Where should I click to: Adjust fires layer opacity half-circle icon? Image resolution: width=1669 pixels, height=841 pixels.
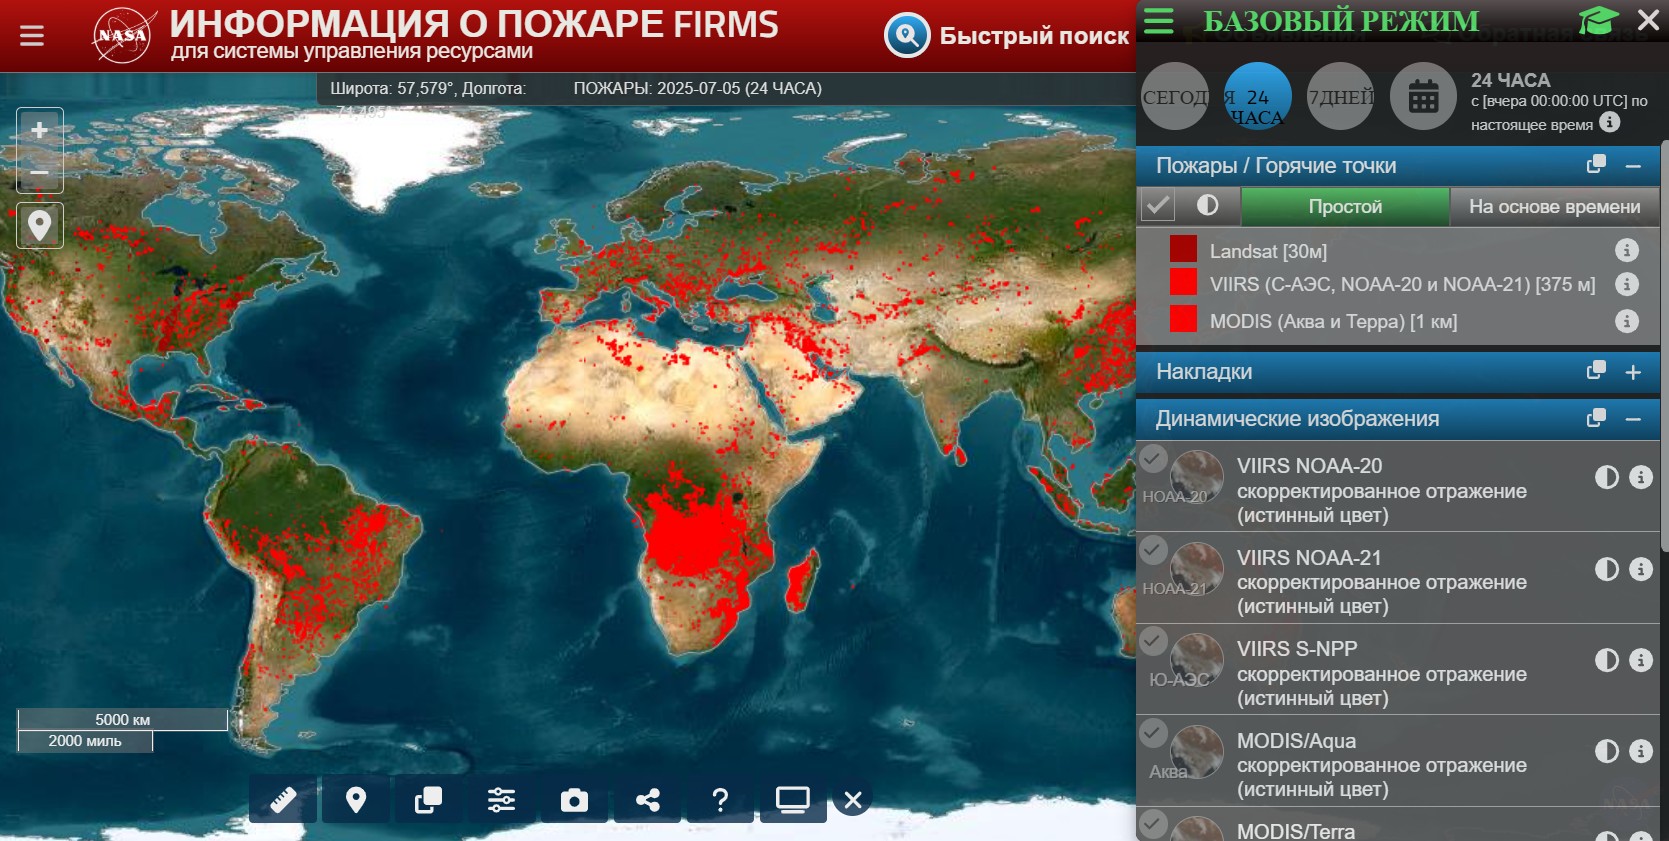coord(1208,205)
